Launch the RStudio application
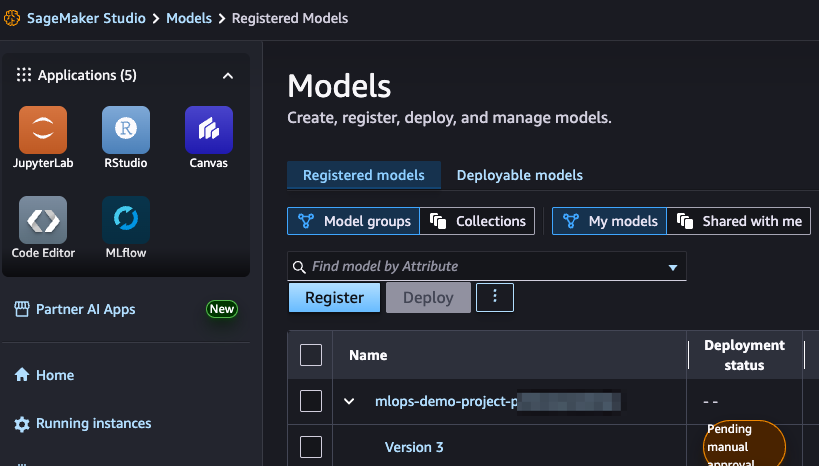The height and width of the screenshot is (466, 819). coord(125,137)
